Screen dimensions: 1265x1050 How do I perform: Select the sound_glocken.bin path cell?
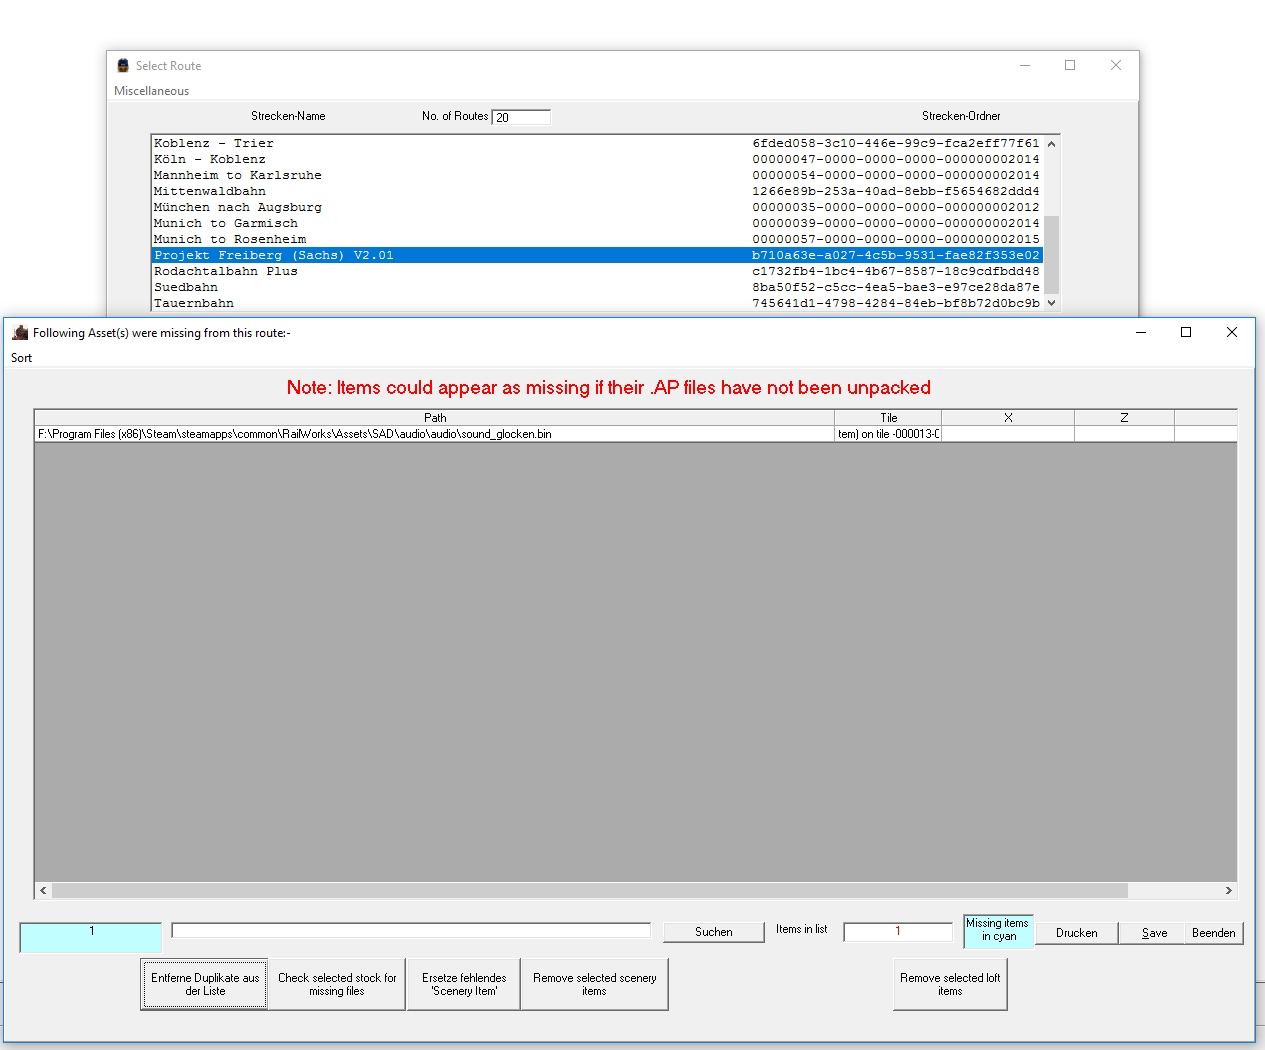435,434
